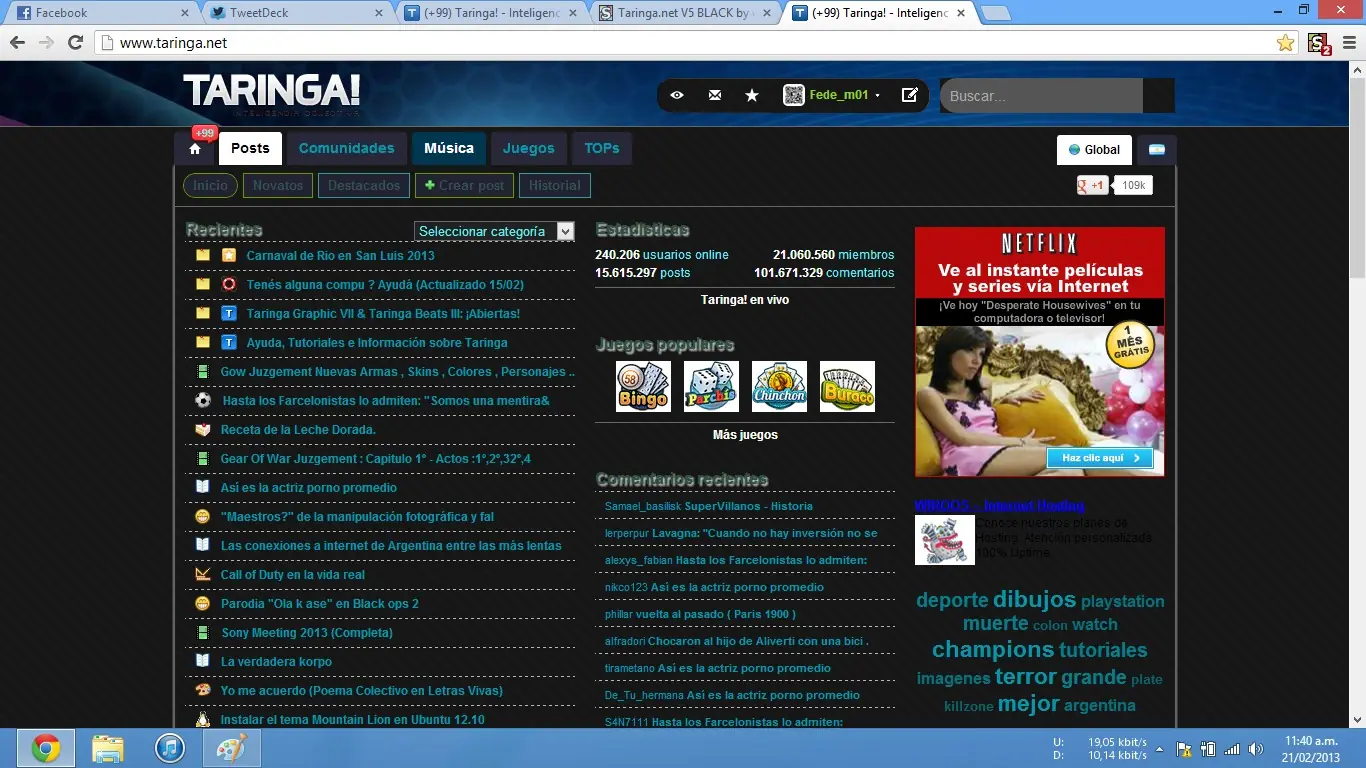
Task: Open the Bingo game icon
Action: click(643, 386)
